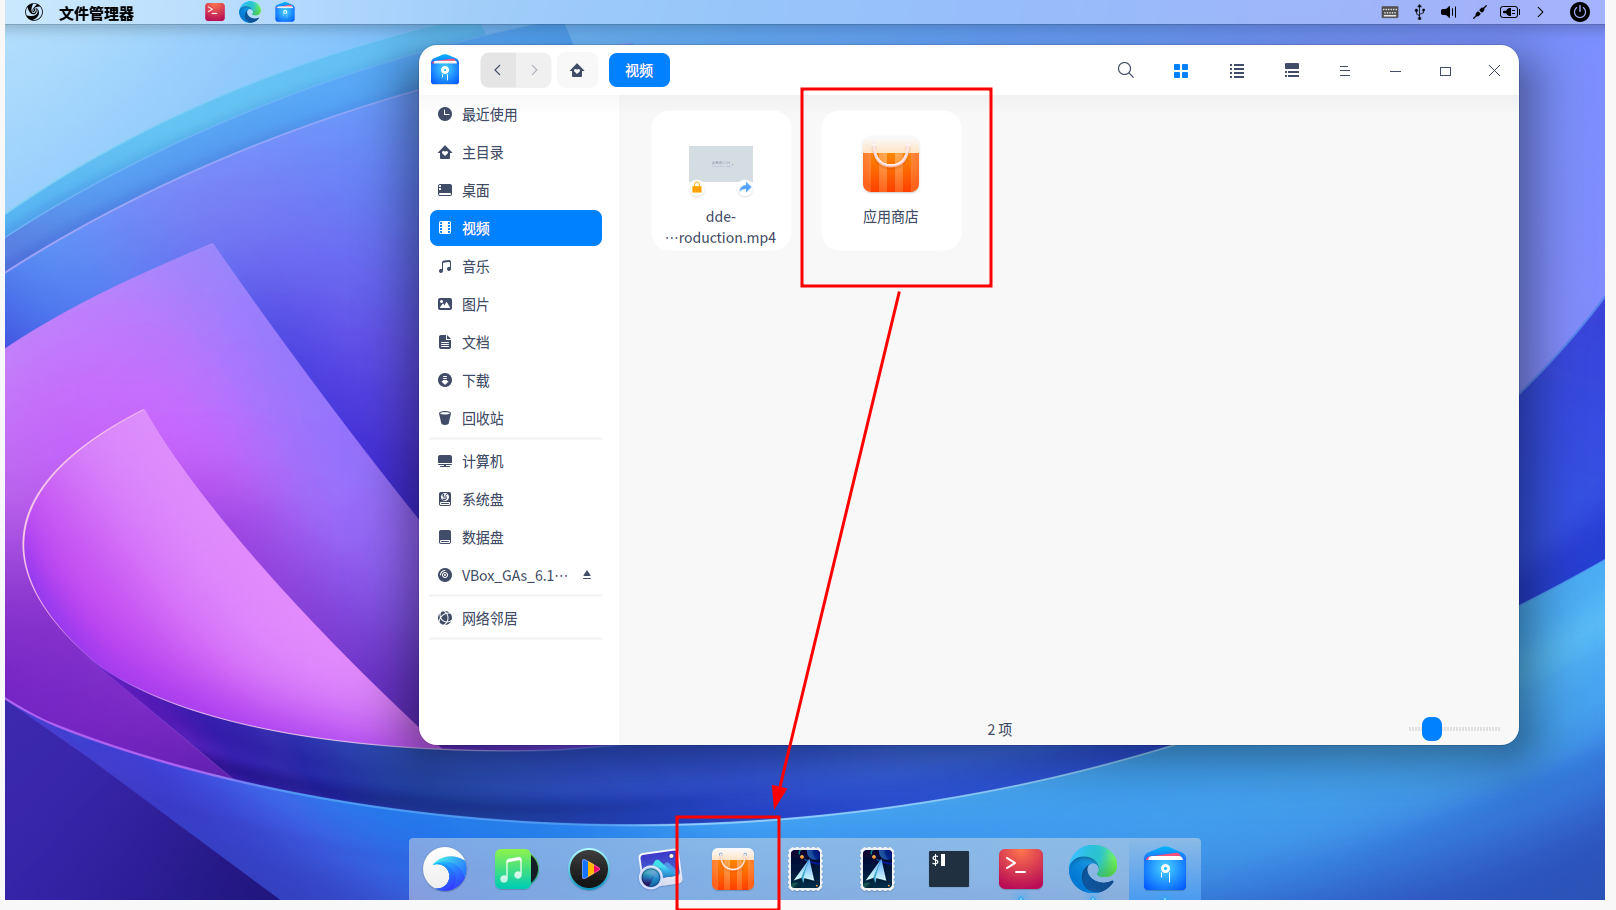Open file manager in the dock
The image size is (1616, 910).
coord(1164,869)
